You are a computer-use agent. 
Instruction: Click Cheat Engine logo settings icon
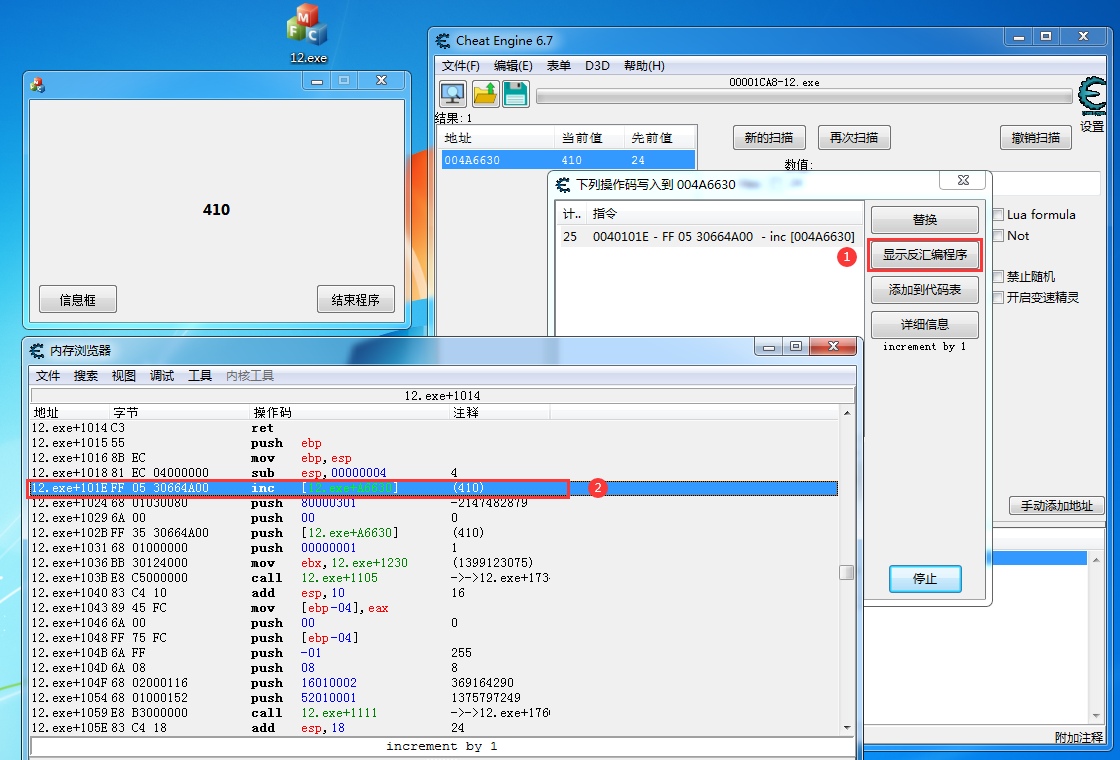click(x=1092, y=97)
